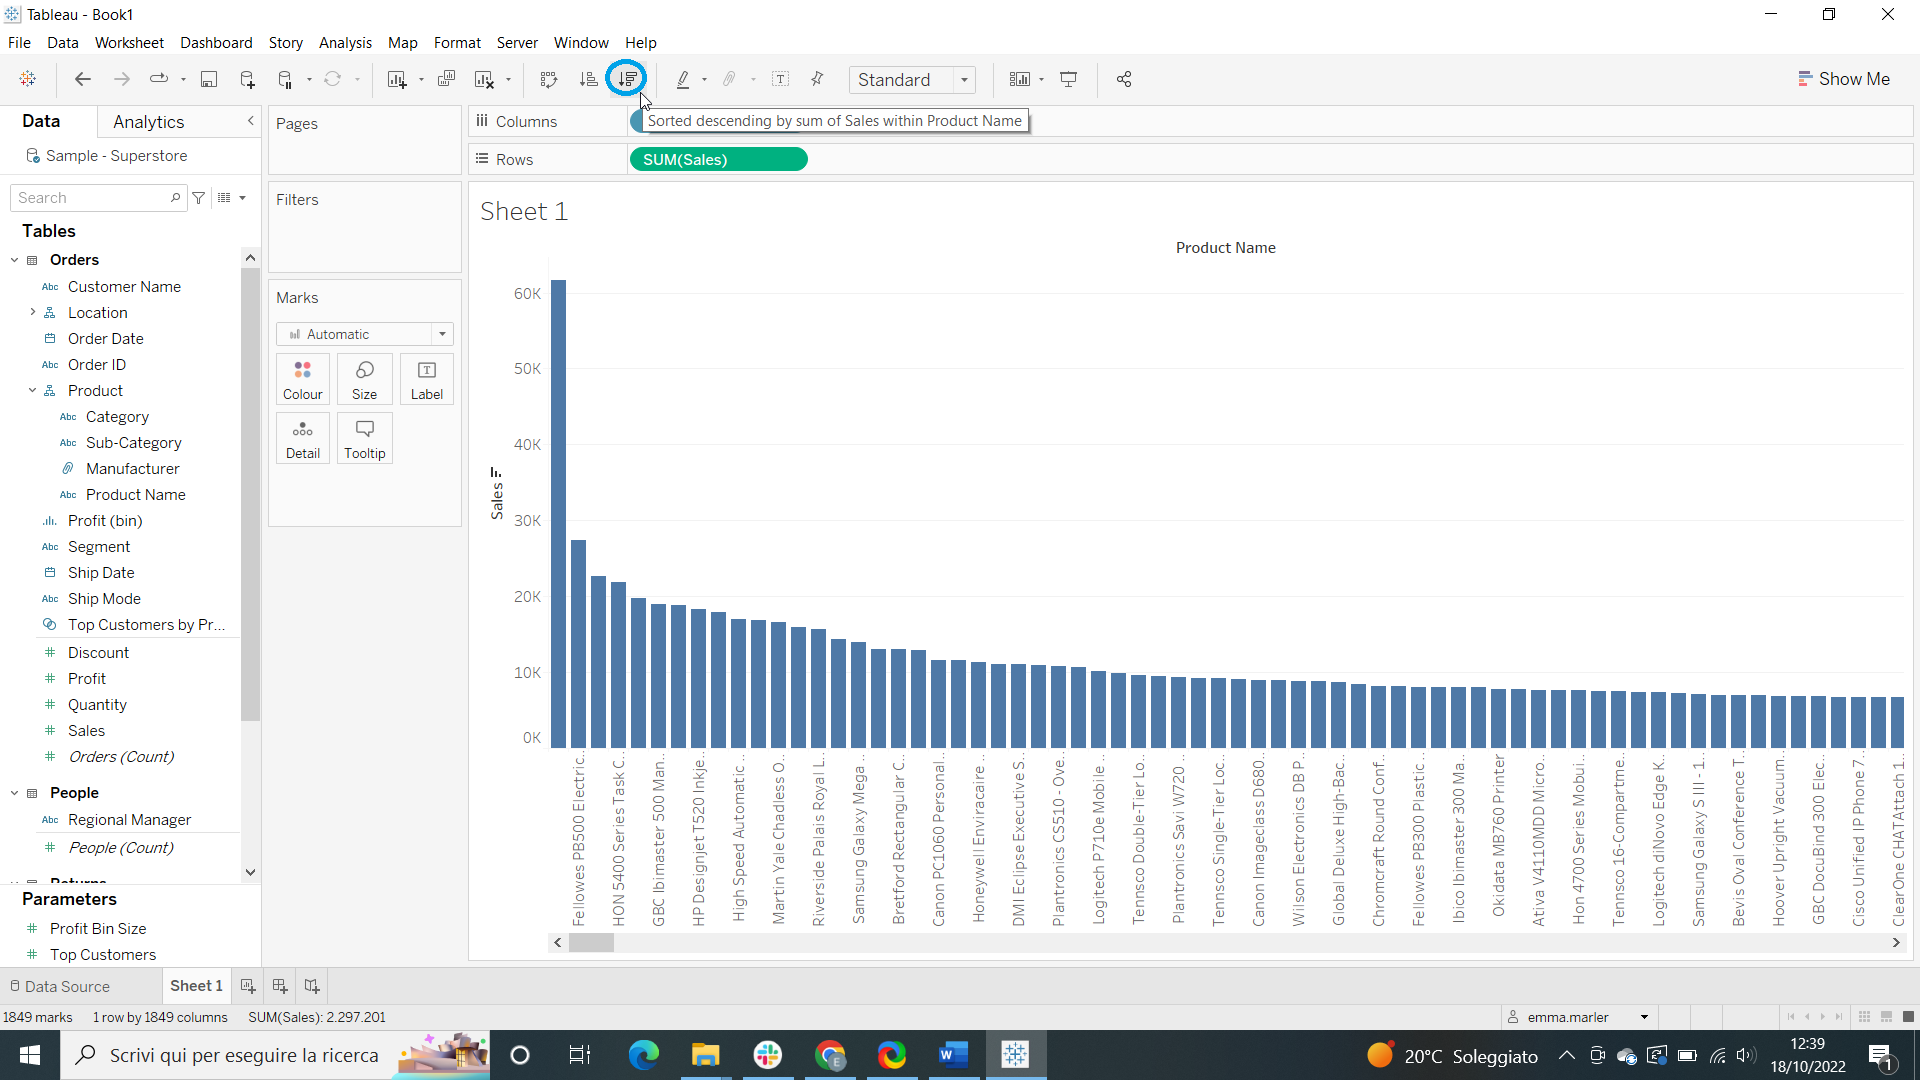Click the Show/Hide Cards icon
This screenshot has width=1920, height=1080.
pos(1019,79)
